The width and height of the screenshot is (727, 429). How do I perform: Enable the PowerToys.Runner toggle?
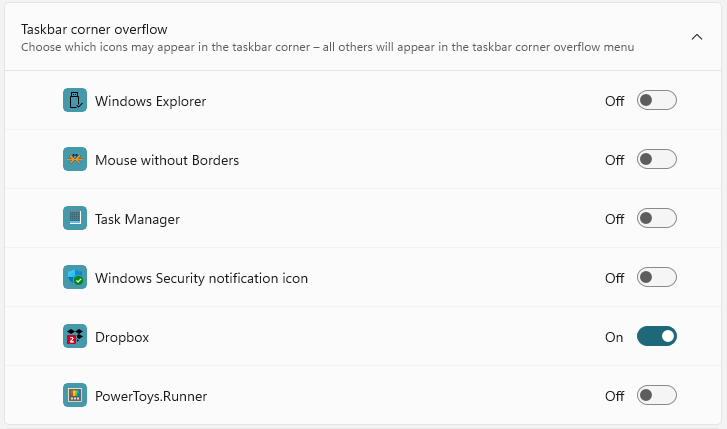click(657, 396)
